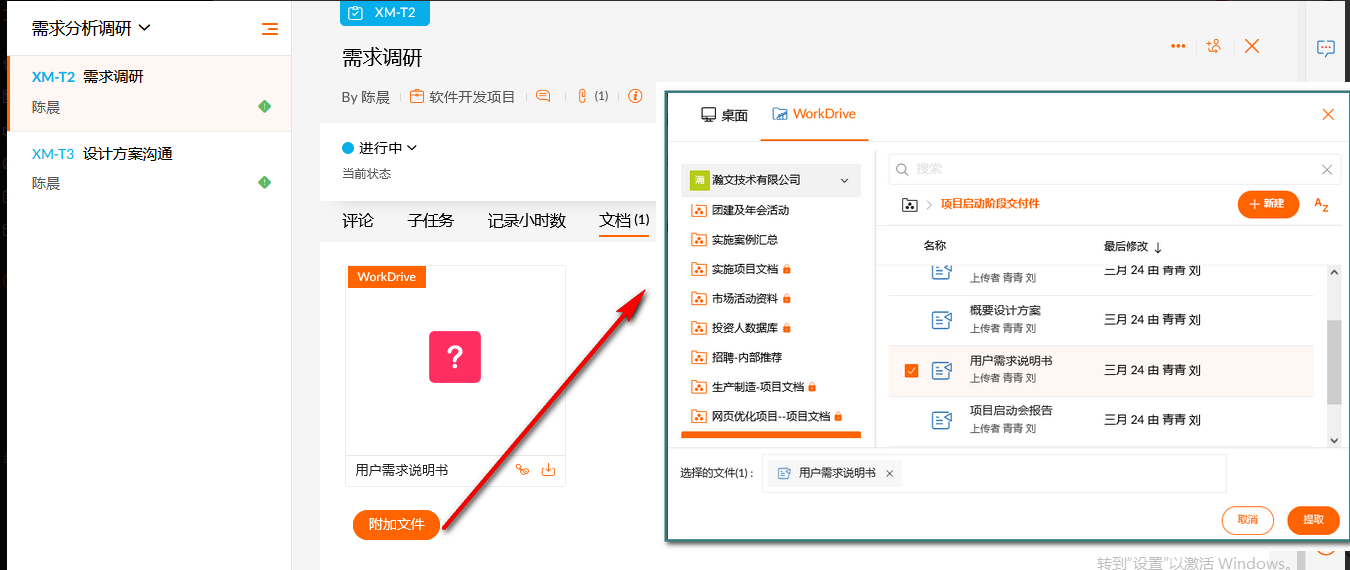
Task: Open the 网页优化项目--项目文档 folder
Action: (x=768, y=416)
